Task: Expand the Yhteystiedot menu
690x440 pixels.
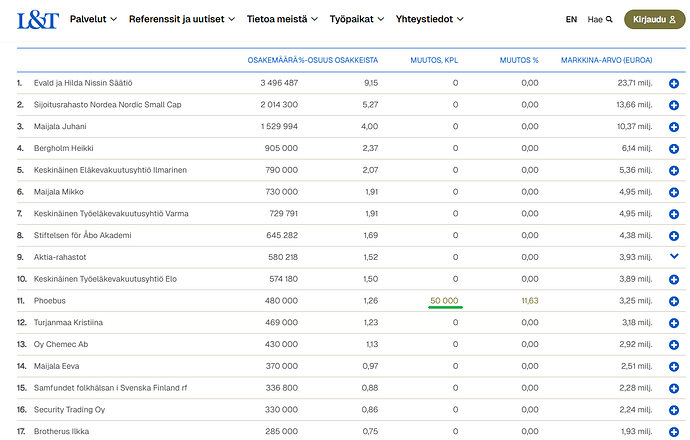Action: pos(429,19)
